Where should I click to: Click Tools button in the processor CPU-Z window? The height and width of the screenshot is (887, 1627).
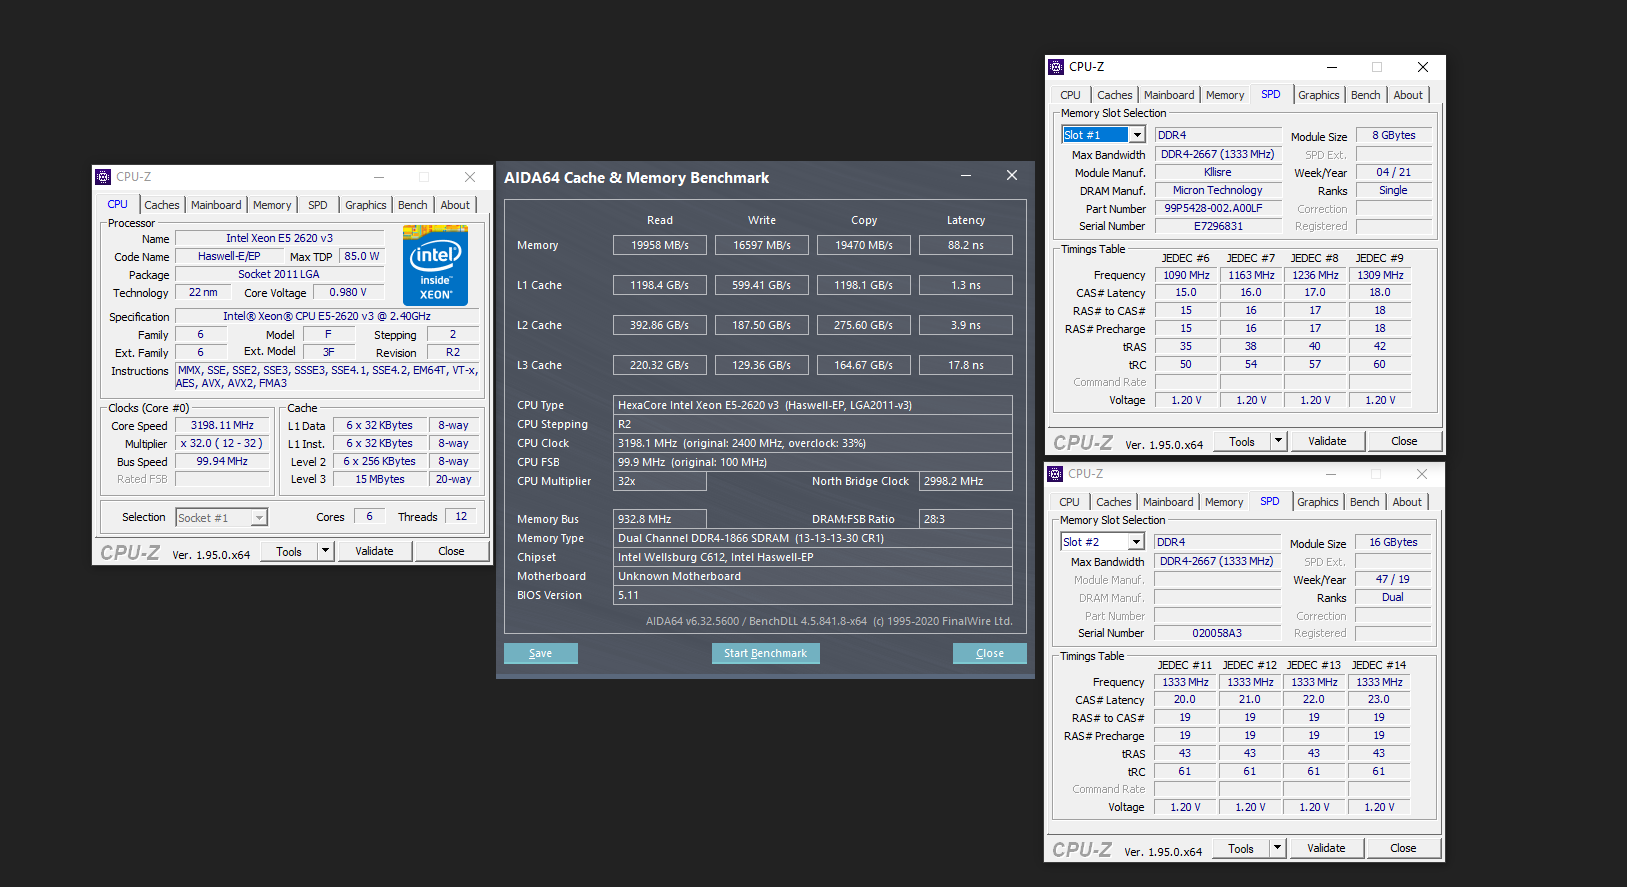click(289, 551)
